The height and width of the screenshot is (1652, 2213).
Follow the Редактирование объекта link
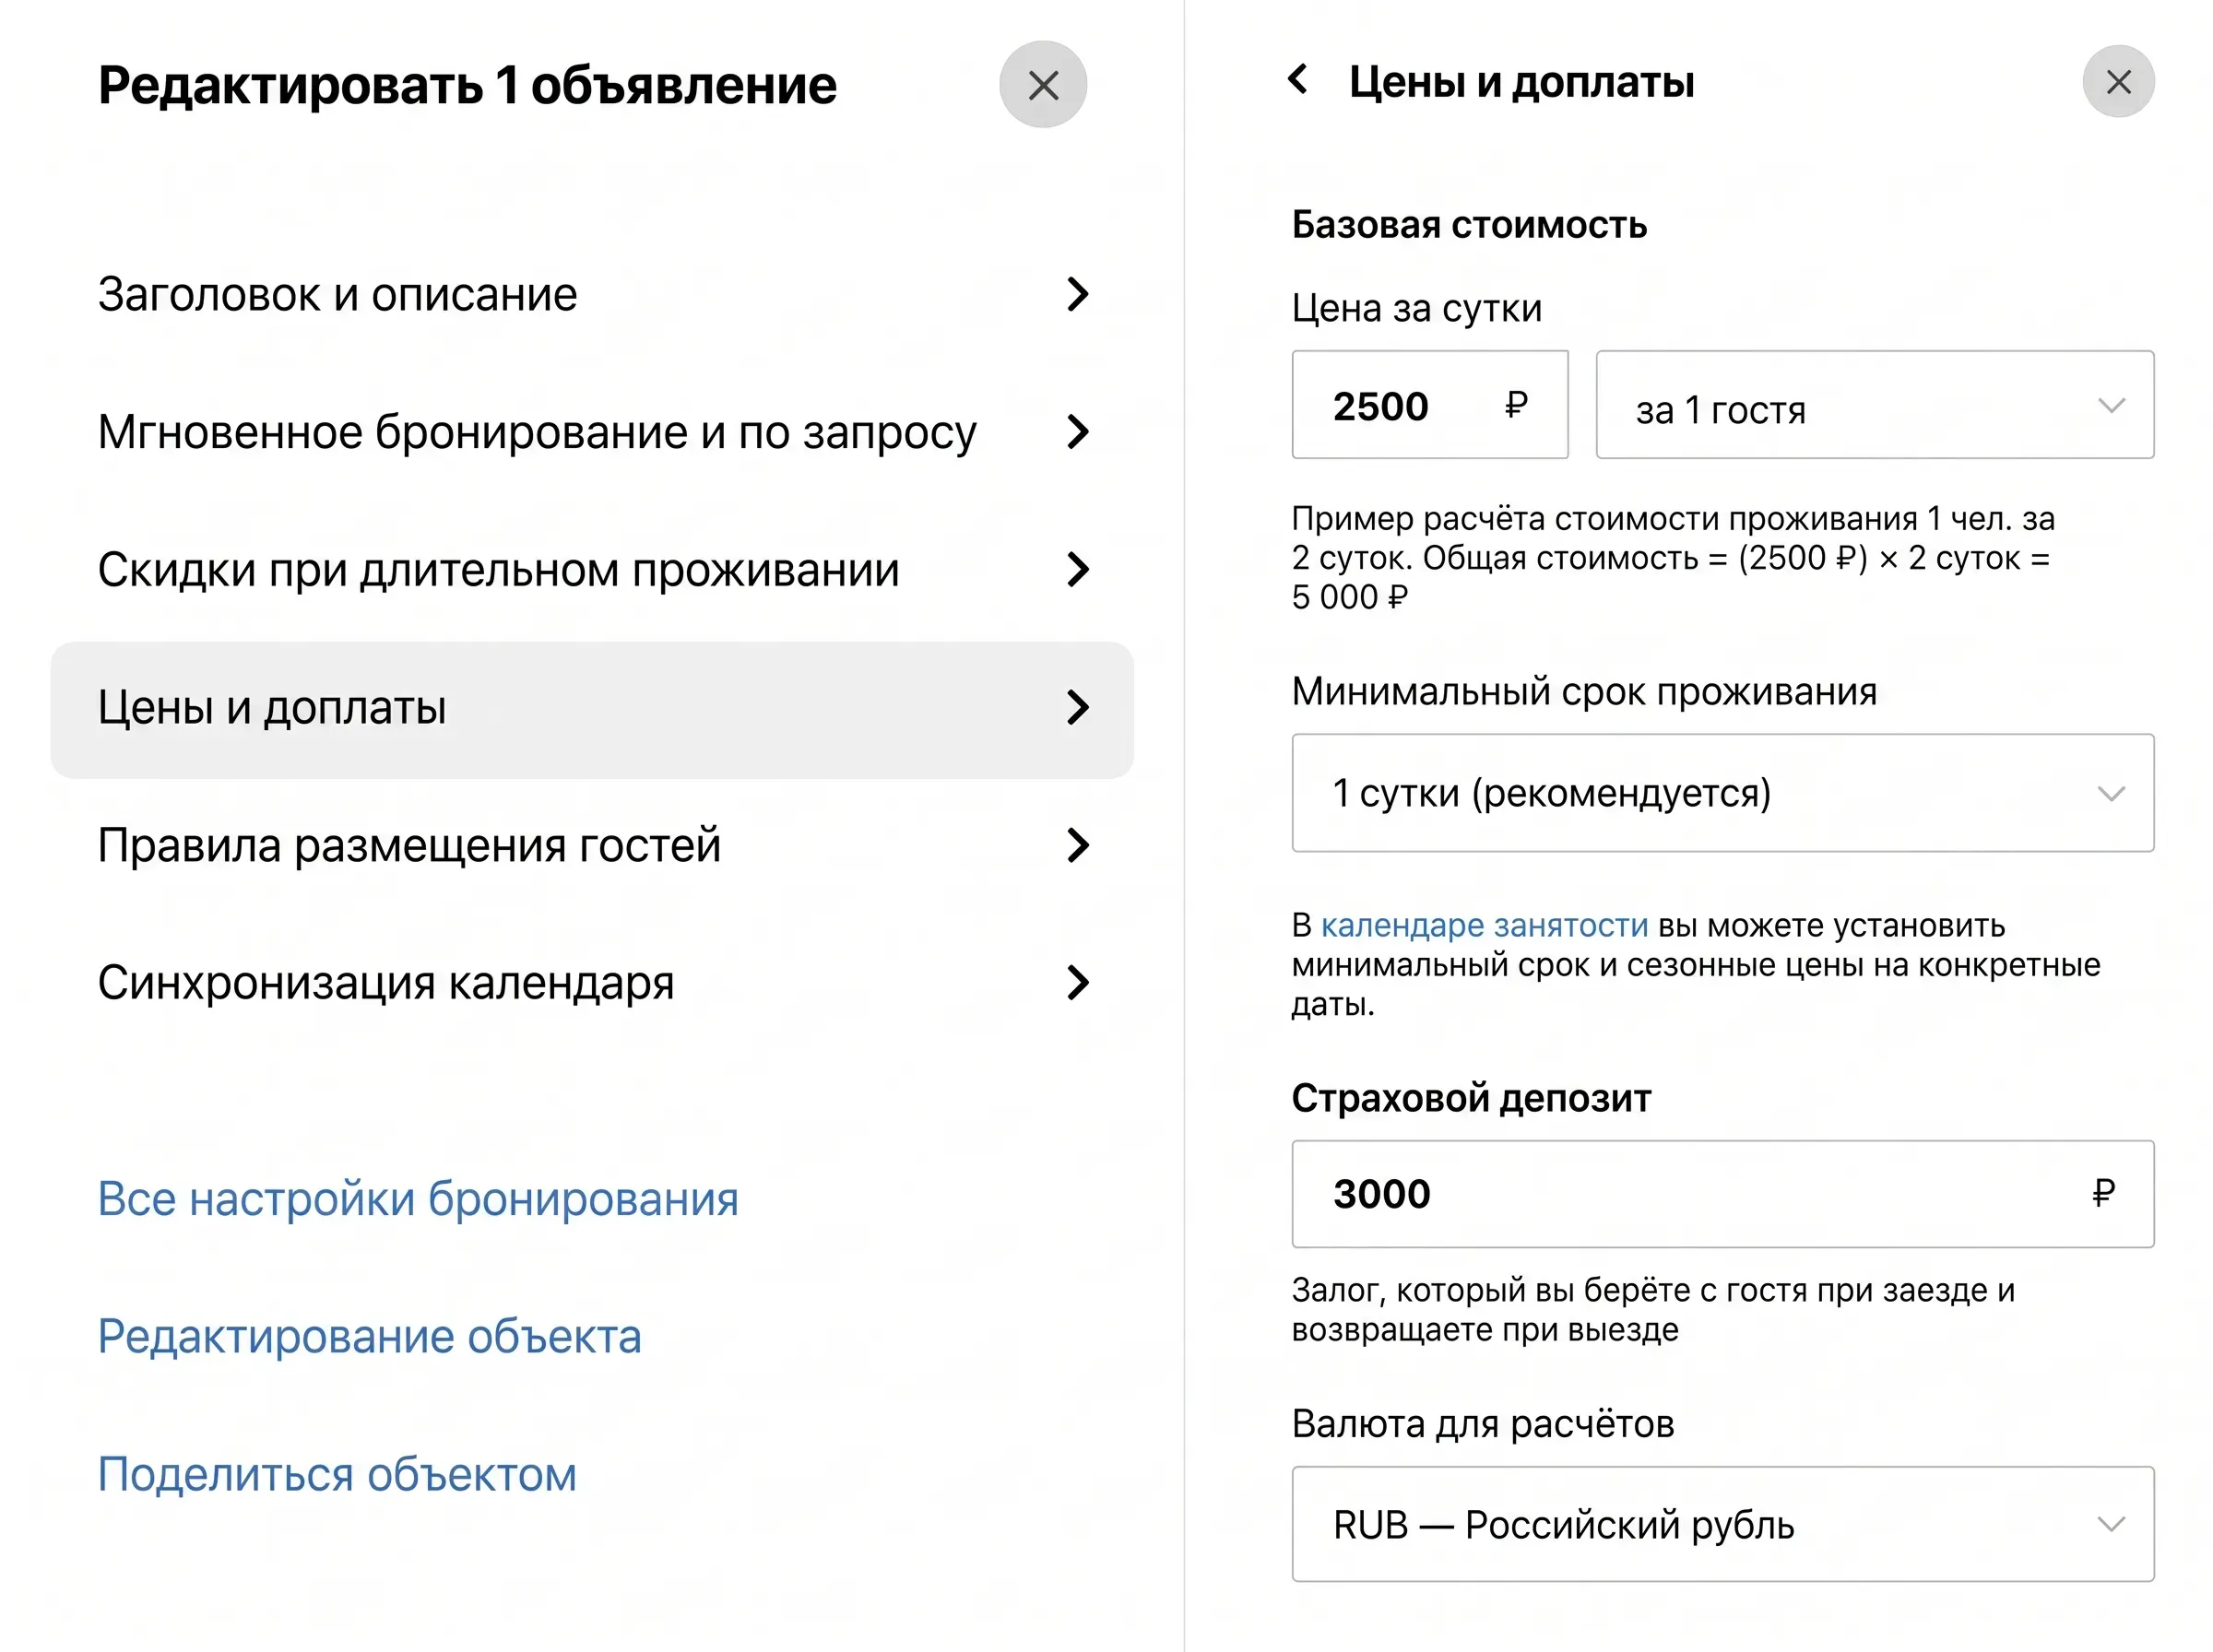[369, 1337]
